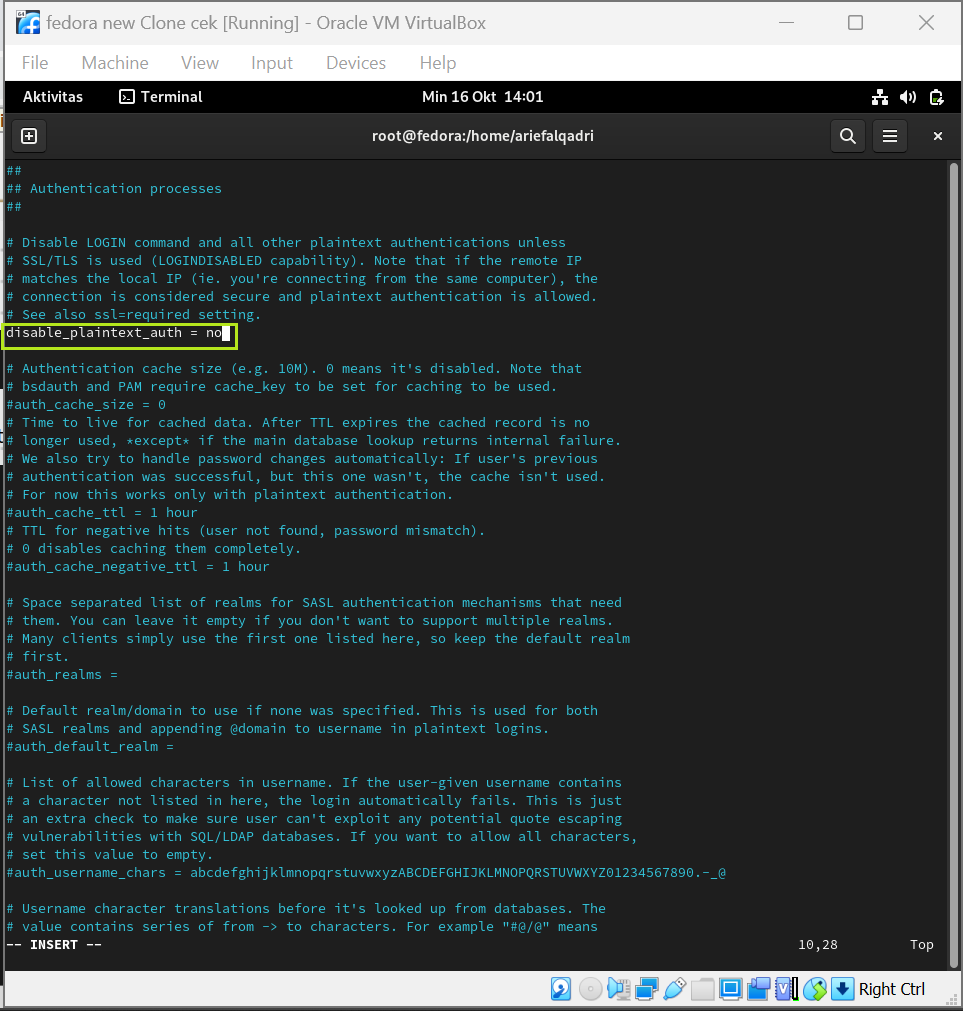
Task: Open the USB devices indicator
Action: click(x=674, y=988)
